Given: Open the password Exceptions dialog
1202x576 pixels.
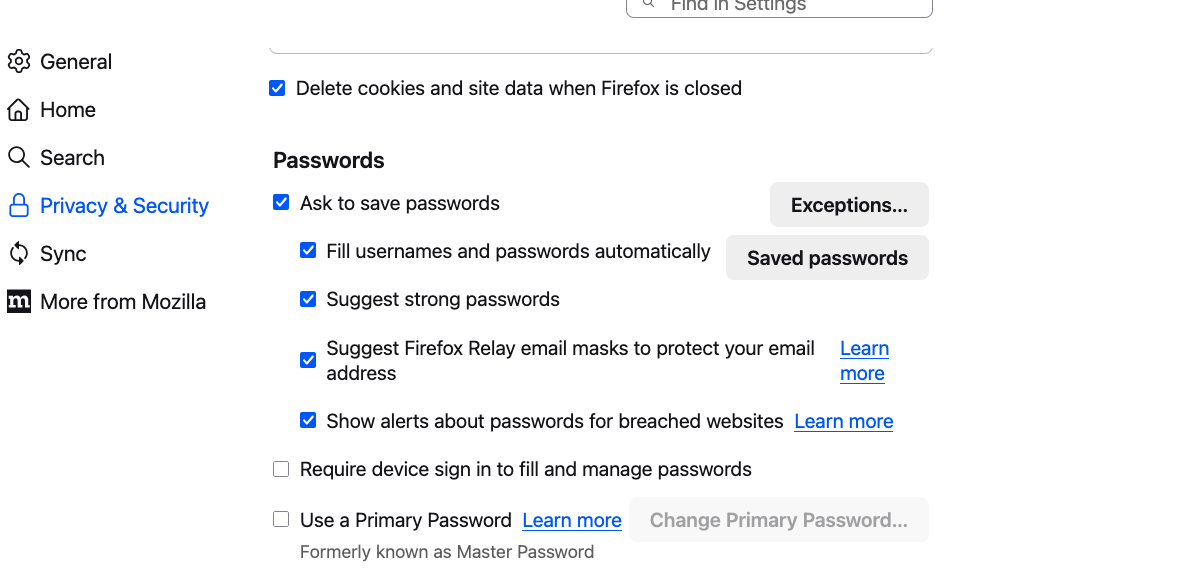Looking at the screenshot, I should [848, 205].
